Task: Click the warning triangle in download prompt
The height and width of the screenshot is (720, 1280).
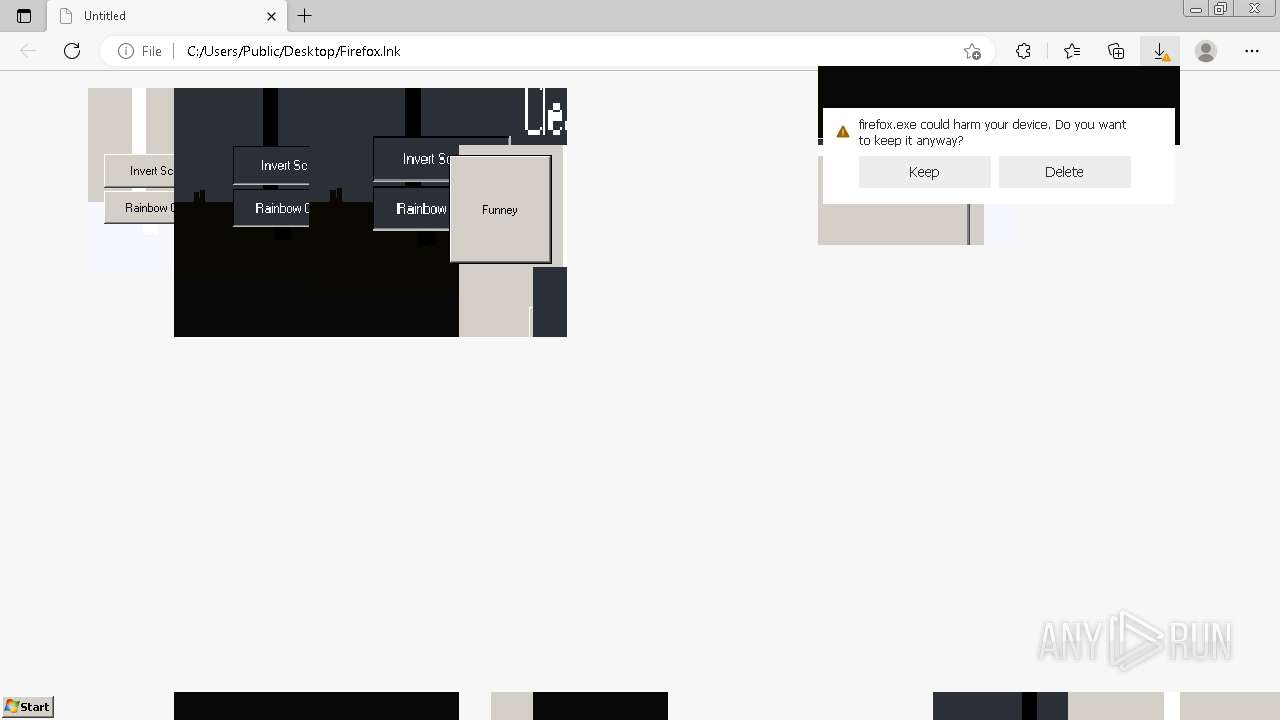Action: tap(842, 132)
